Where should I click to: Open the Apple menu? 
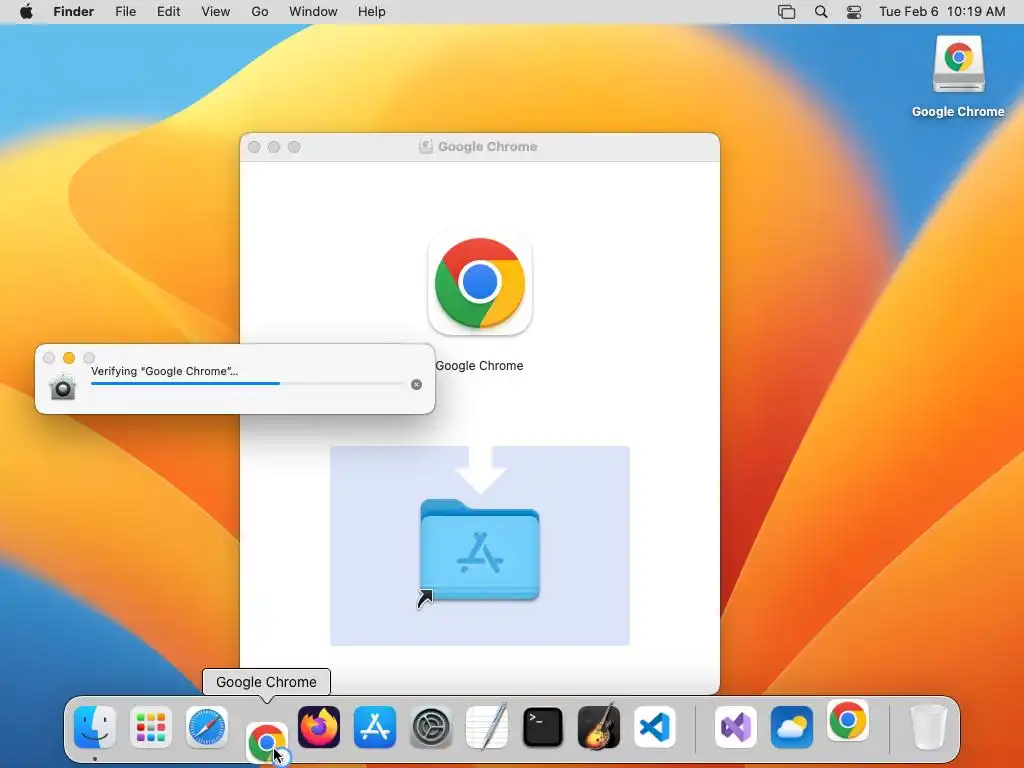pos(26,12)
